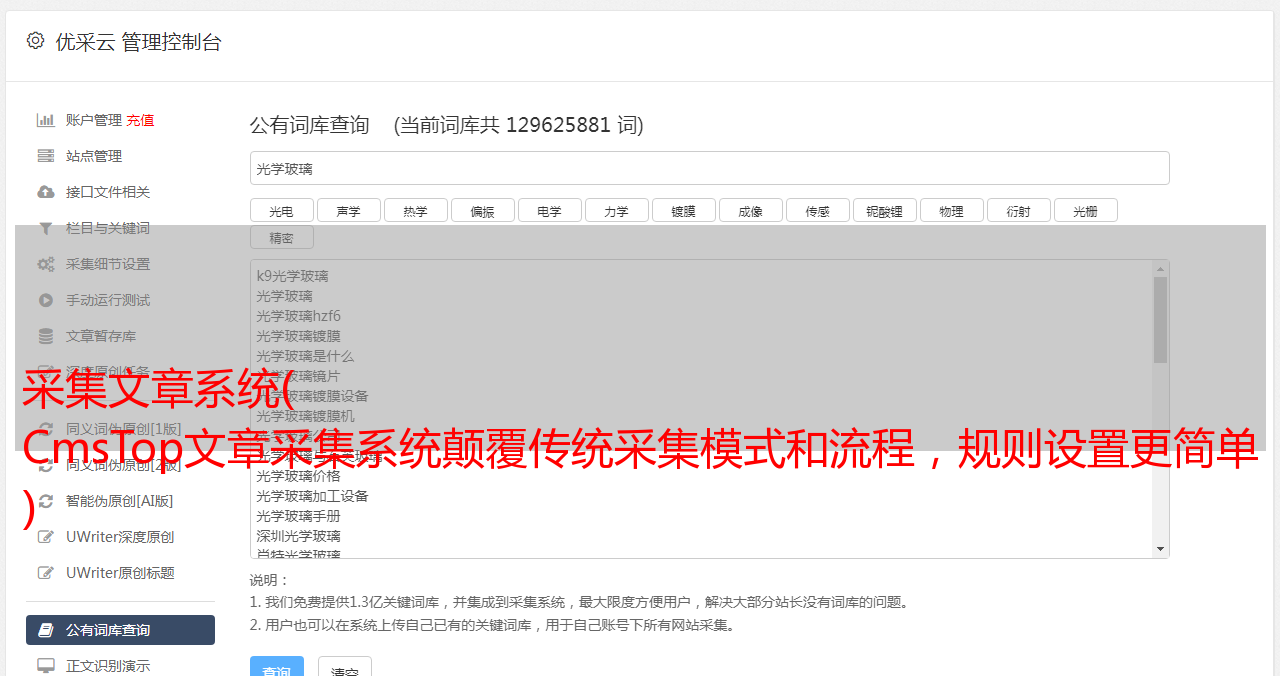Click the keyword search field containing 光学玻璃
Screen dimensions: 1280x676
(x=710, y=168)
